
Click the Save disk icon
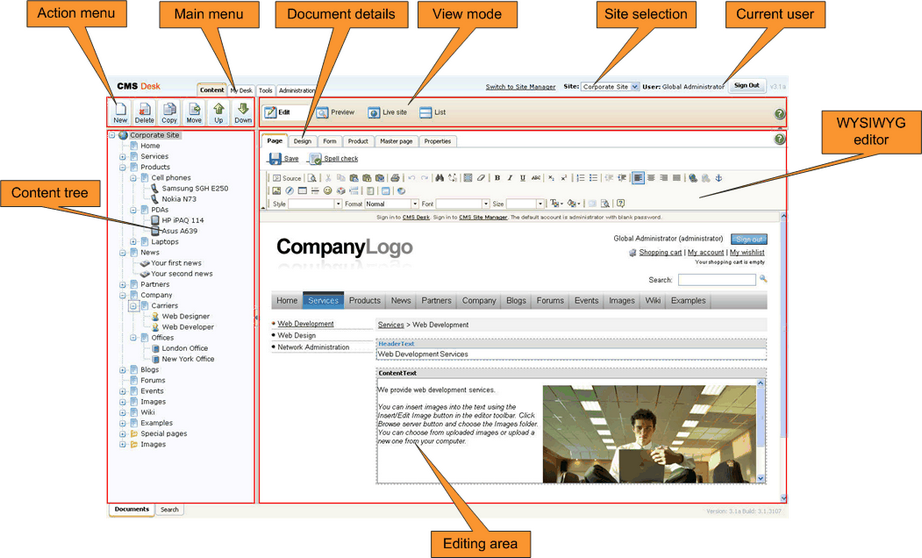coord(275,159)
